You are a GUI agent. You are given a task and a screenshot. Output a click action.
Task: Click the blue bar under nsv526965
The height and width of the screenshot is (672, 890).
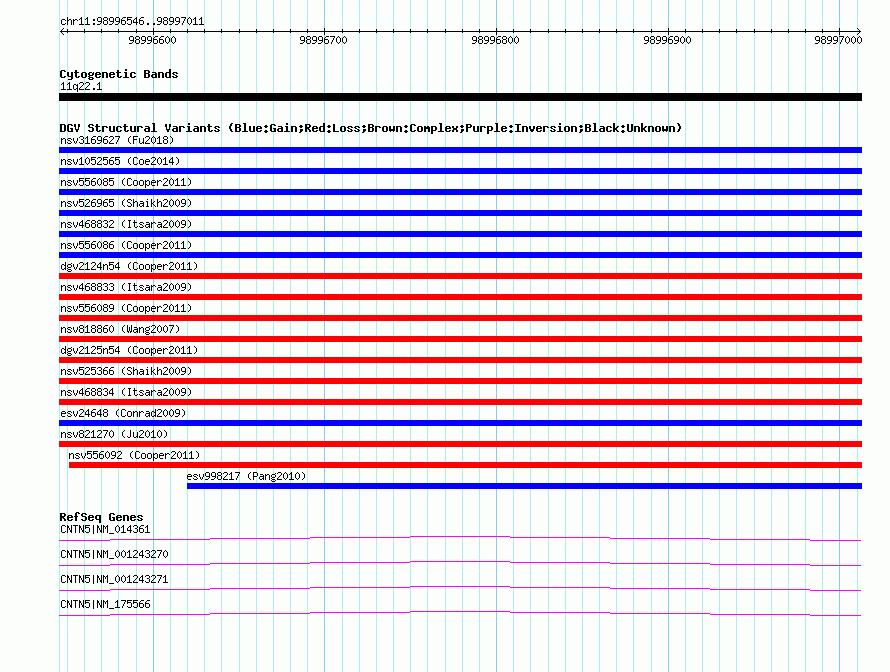tap(460, 213)
